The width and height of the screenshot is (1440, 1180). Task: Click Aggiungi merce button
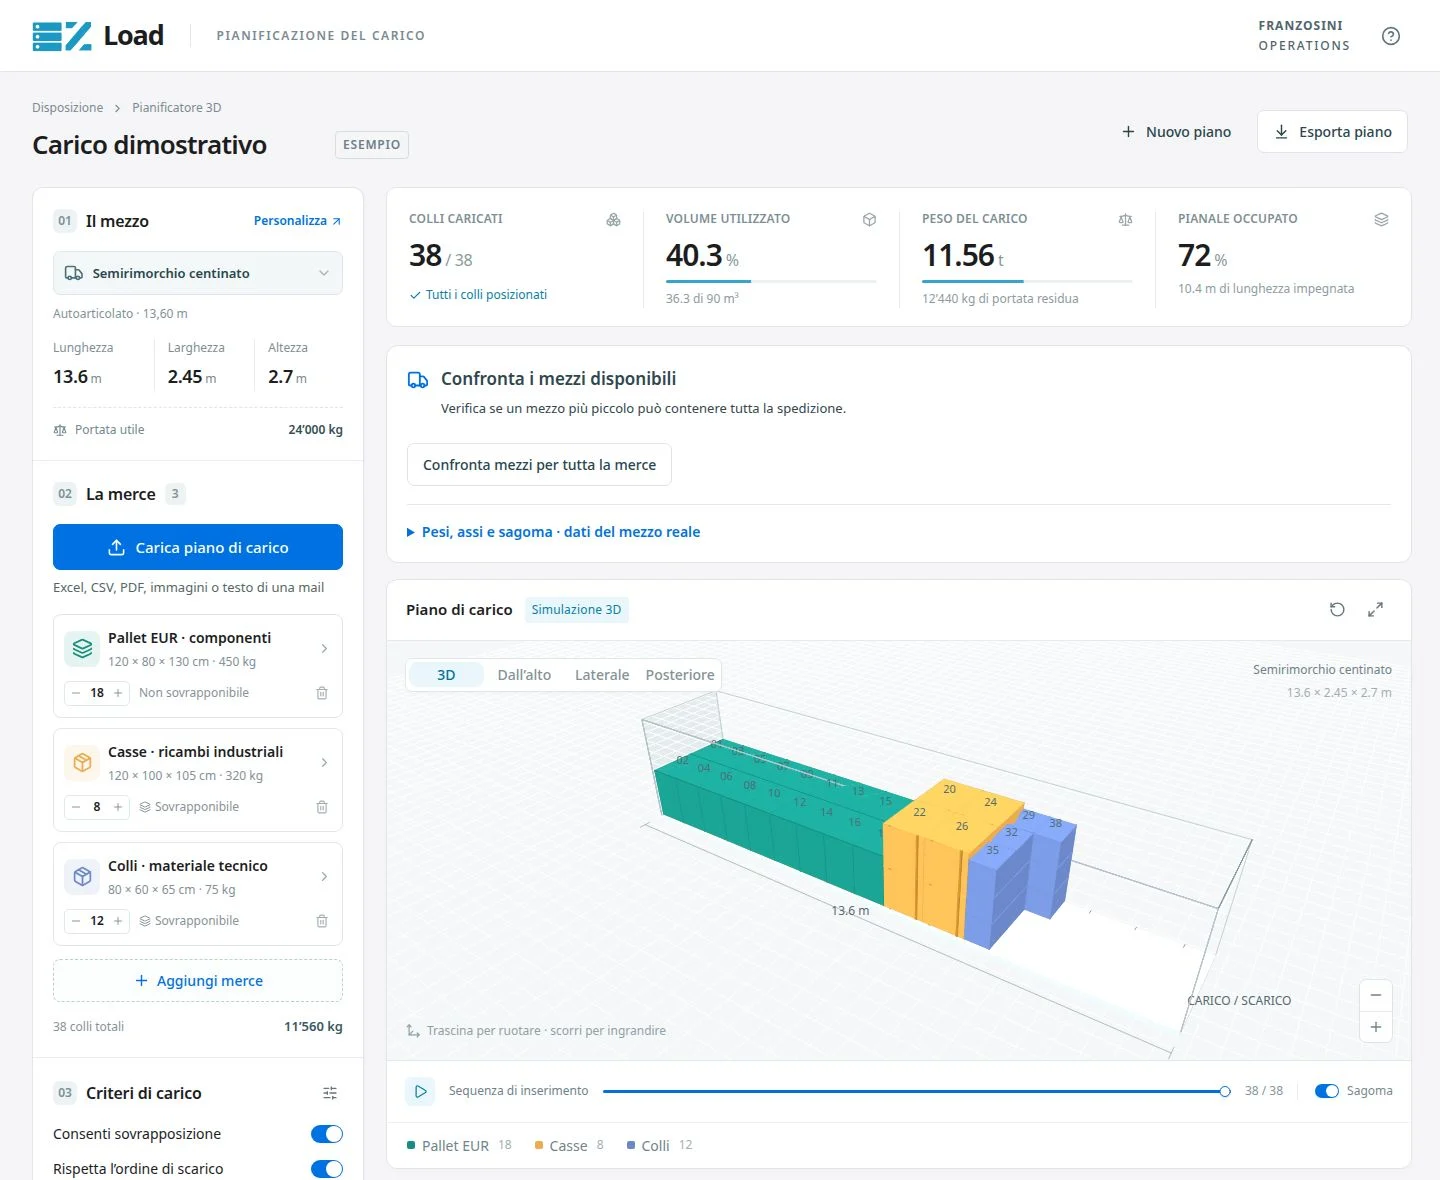(198, 981)
